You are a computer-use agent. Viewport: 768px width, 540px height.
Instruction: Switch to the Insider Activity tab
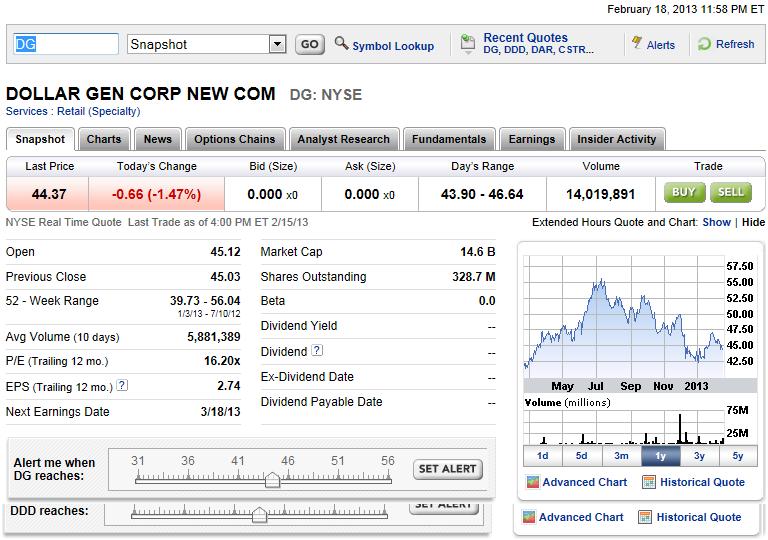click(616, 139)
